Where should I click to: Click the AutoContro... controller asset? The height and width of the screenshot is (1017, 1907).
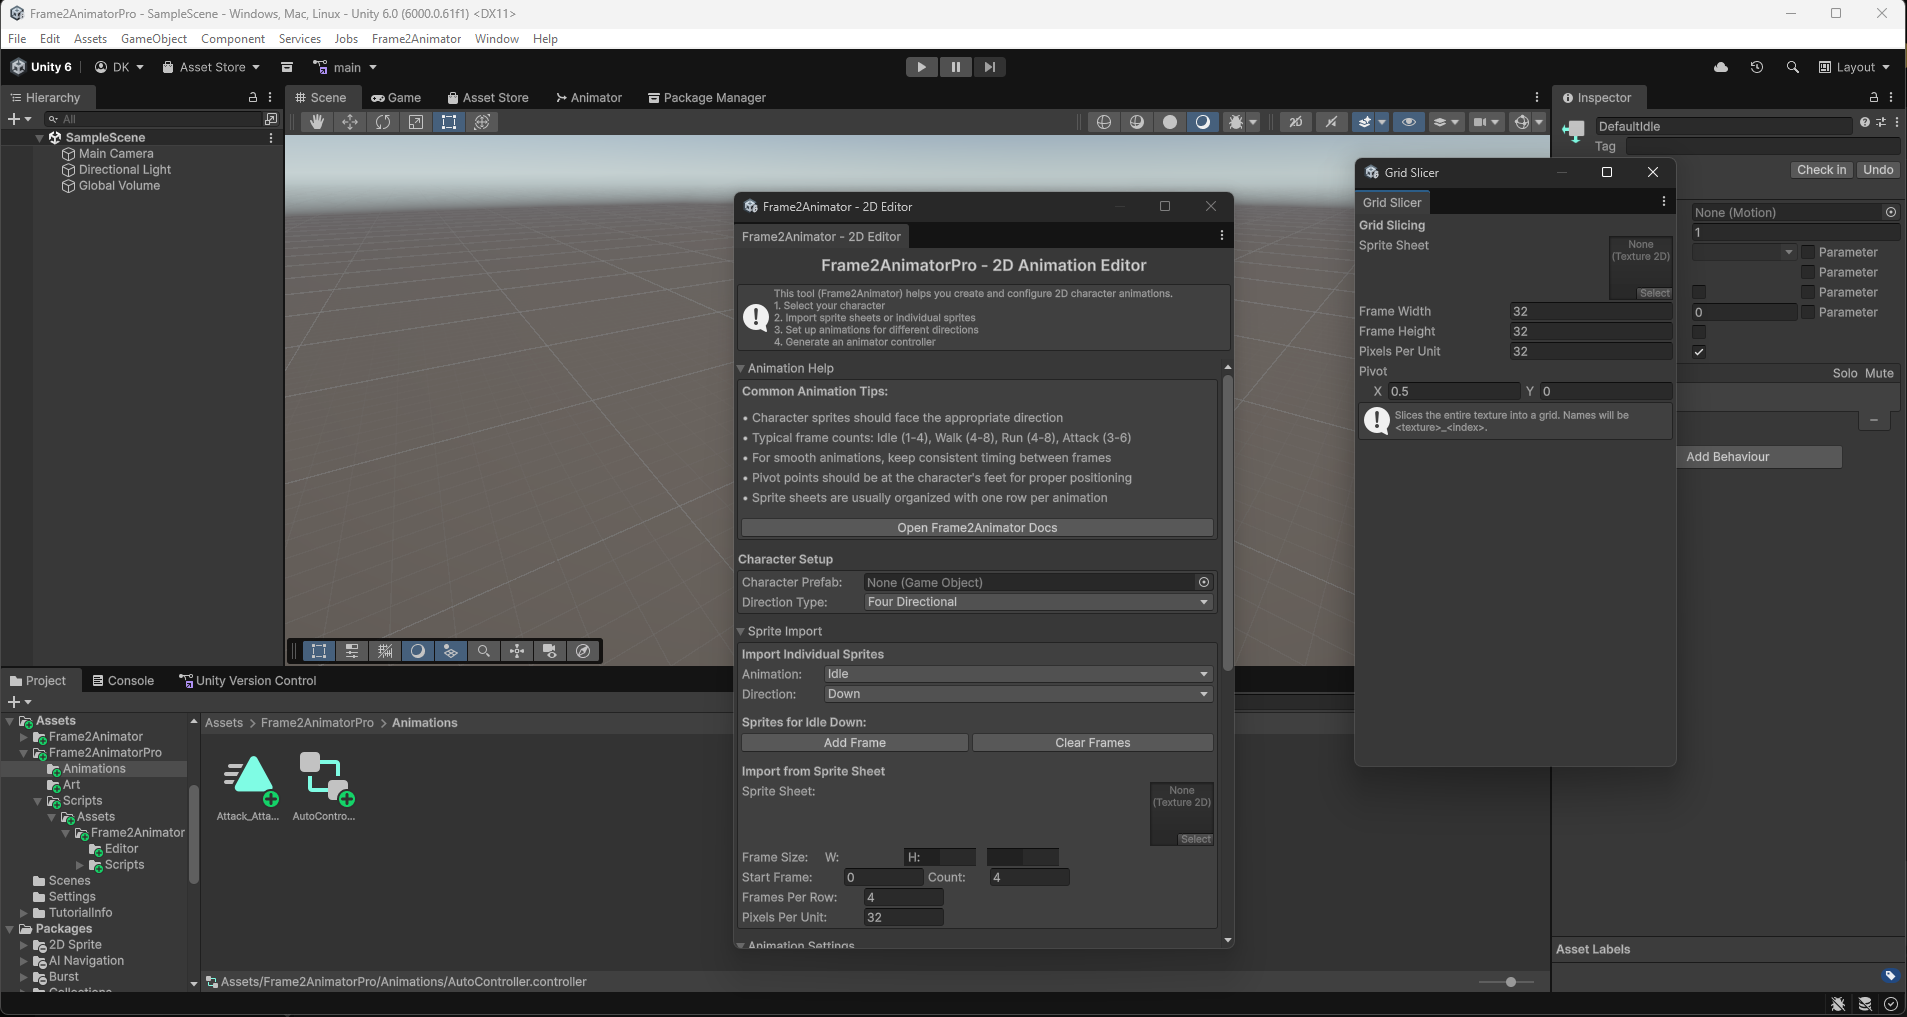click(x=324, y=787)
